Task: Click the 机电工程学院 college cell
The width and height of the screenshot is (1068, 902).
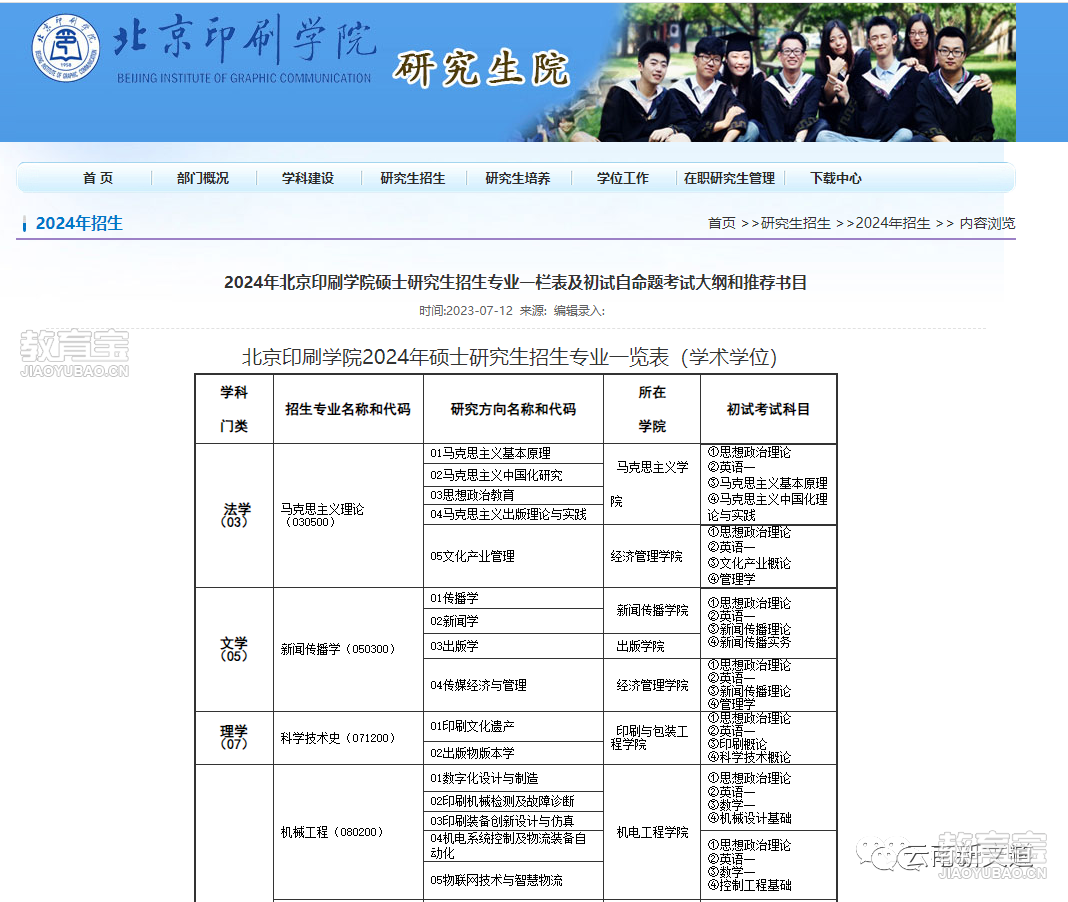Action: [652, 832]
